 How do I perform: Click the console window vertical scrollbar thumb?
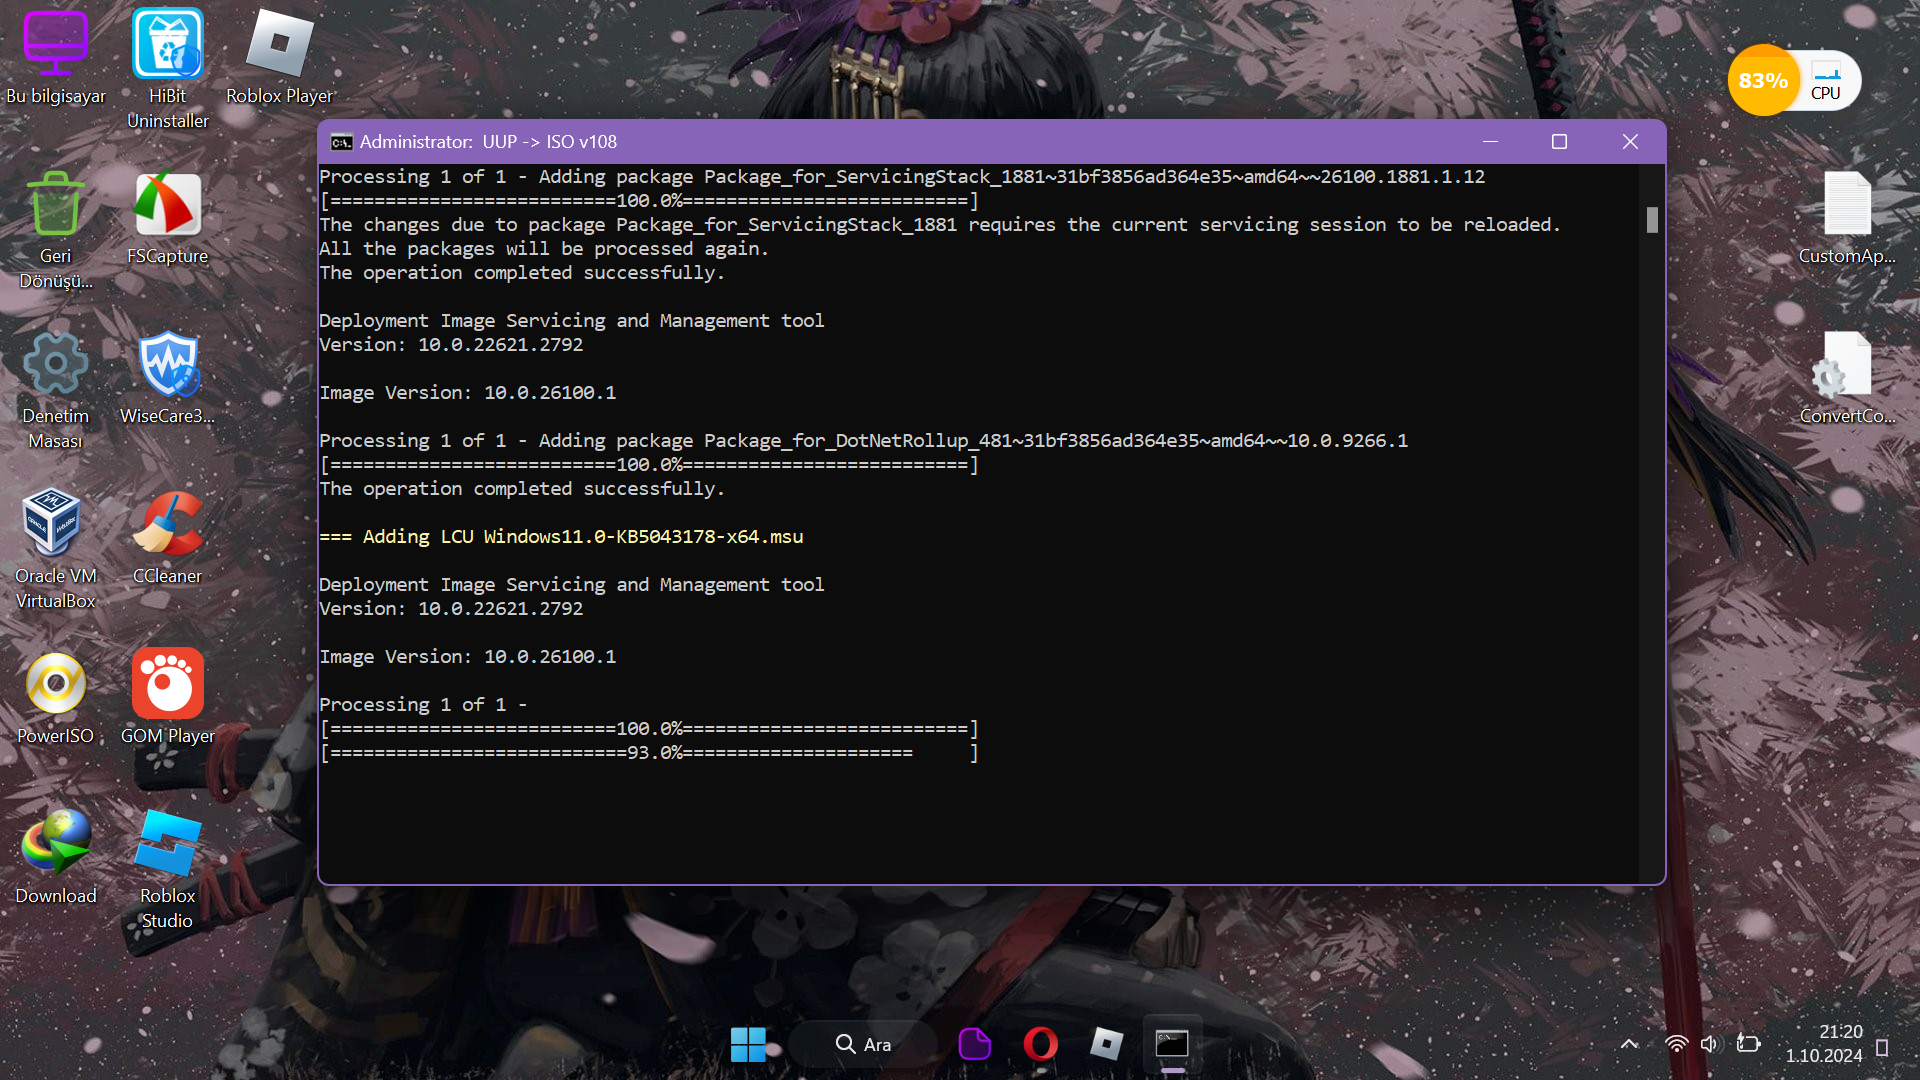(1652, 220)
